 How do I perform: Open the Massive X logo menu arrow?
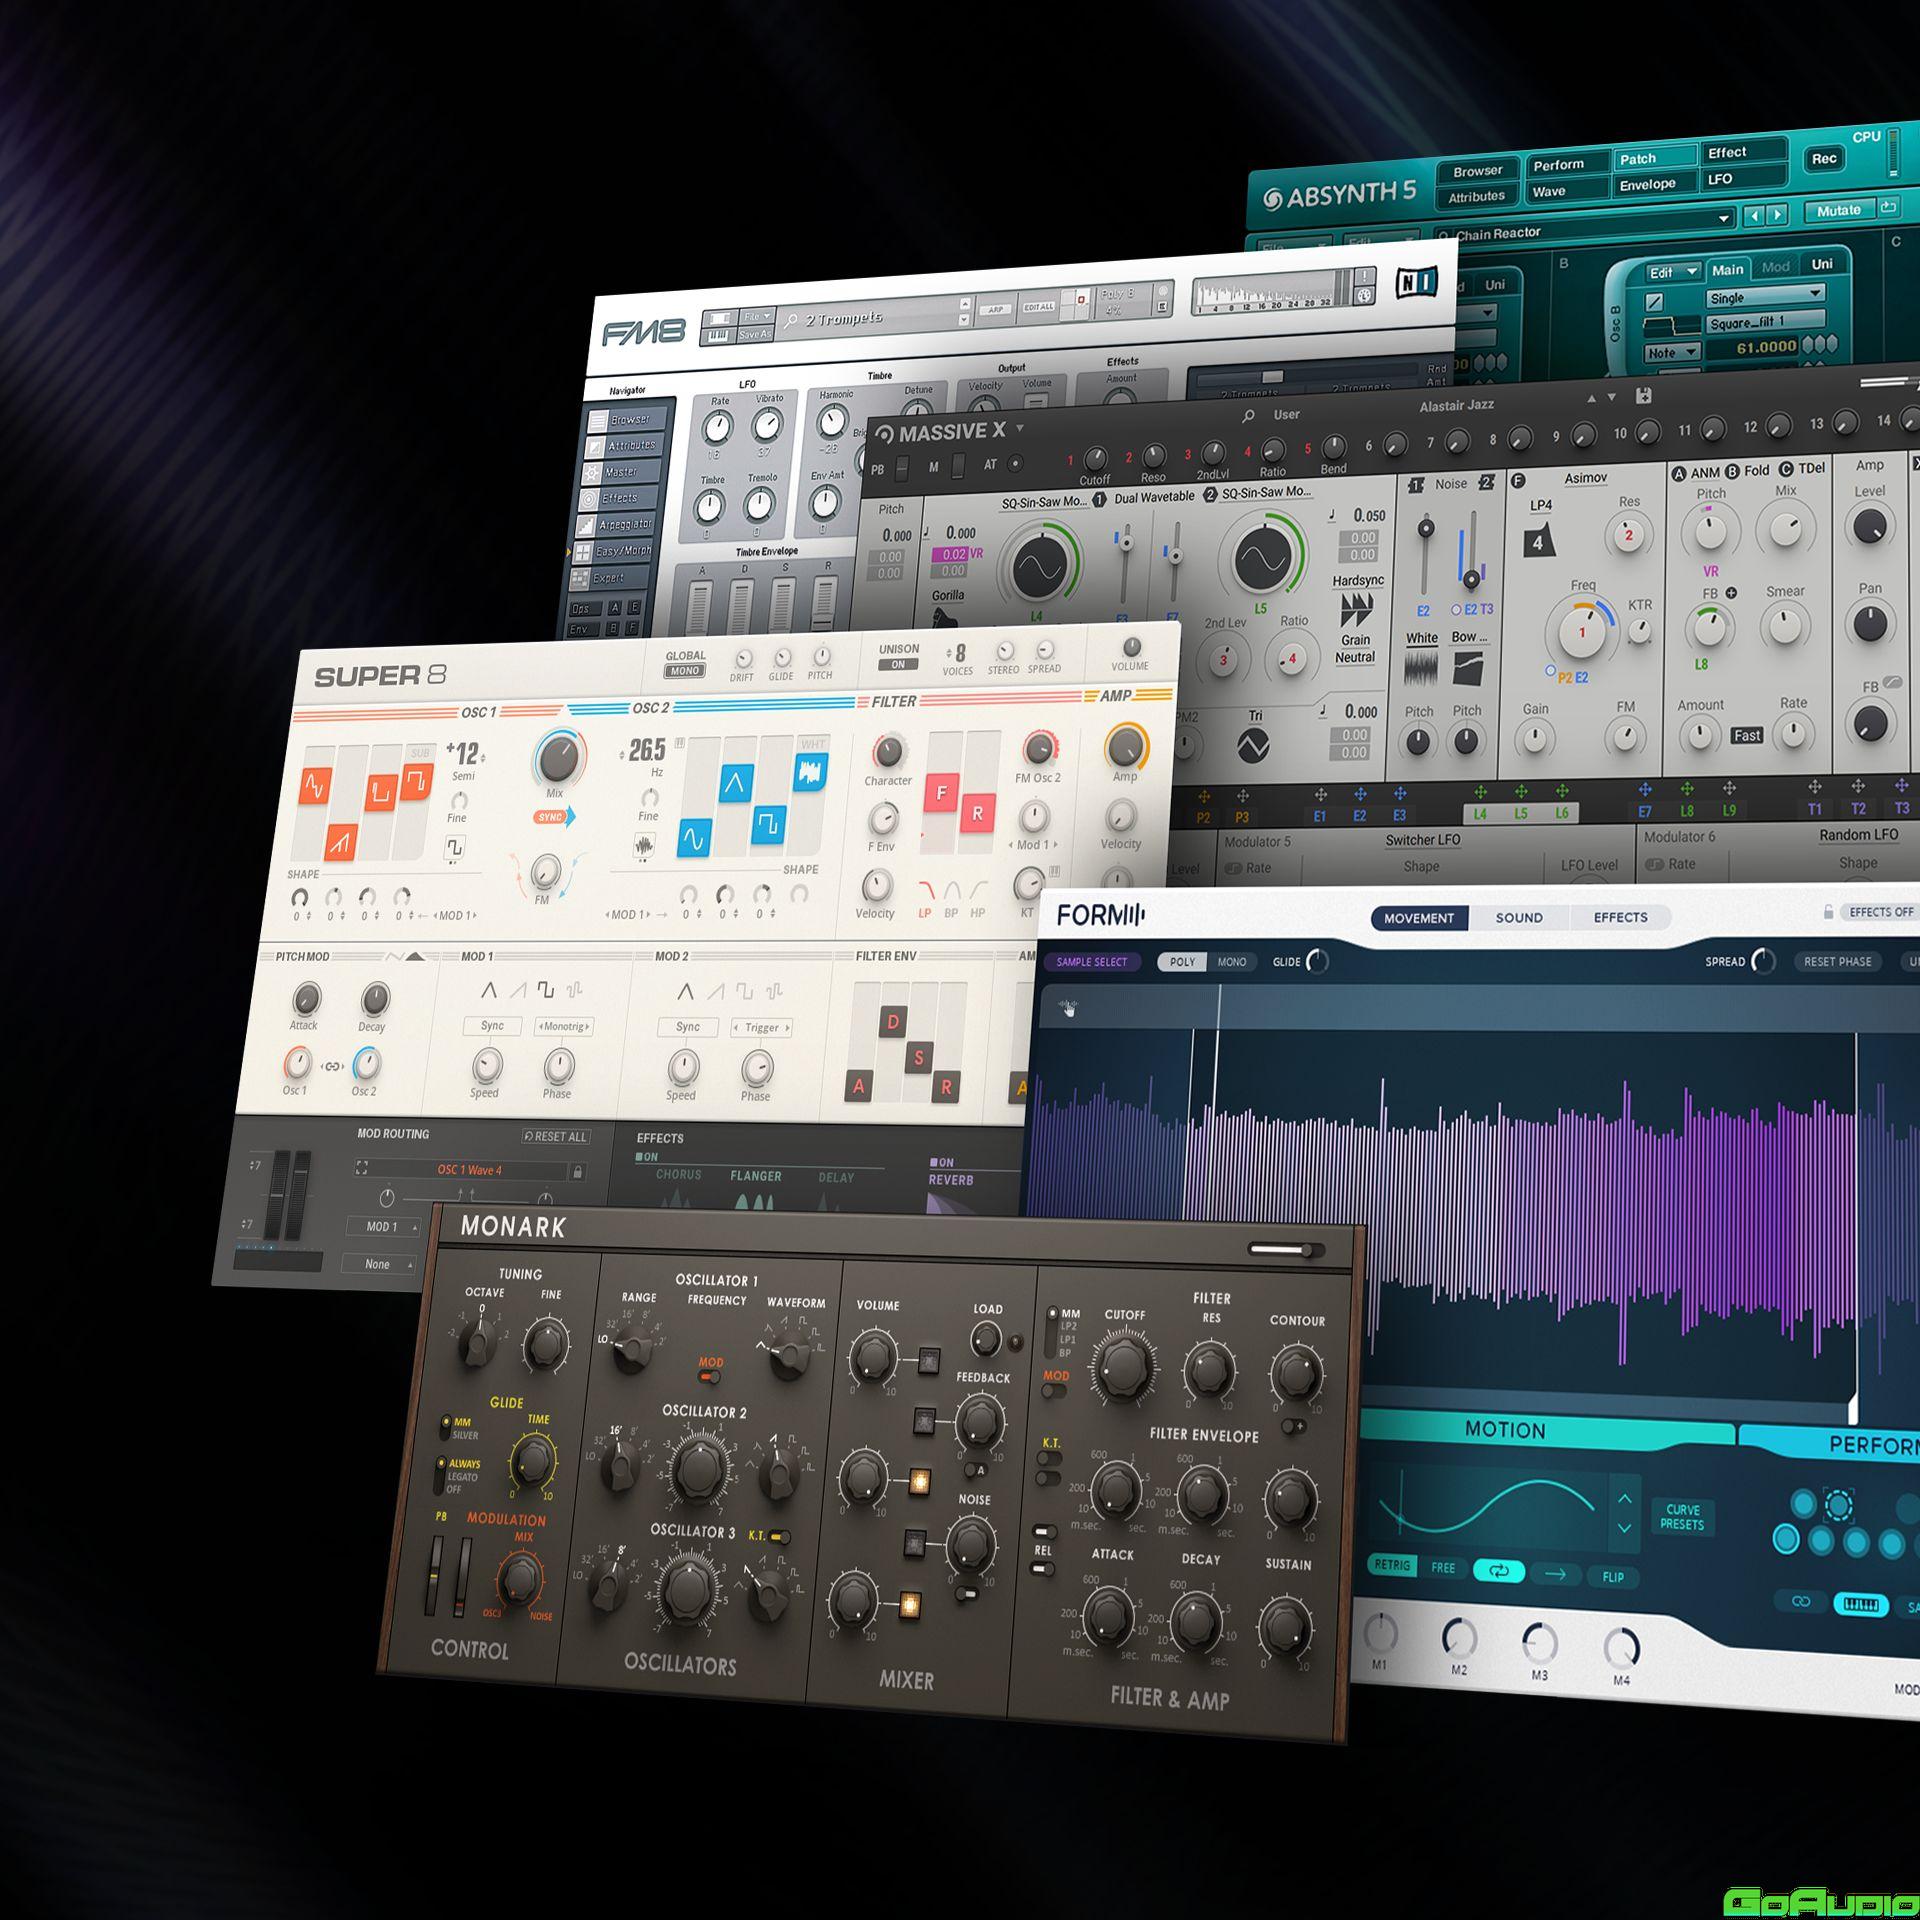tap(1020, 429)
